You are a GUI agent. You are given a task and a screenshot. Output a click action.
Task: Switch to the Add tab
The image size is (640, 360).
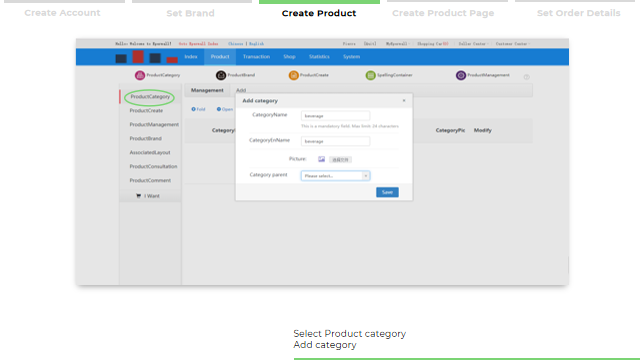pyautogui.click(x=241, y=90)
